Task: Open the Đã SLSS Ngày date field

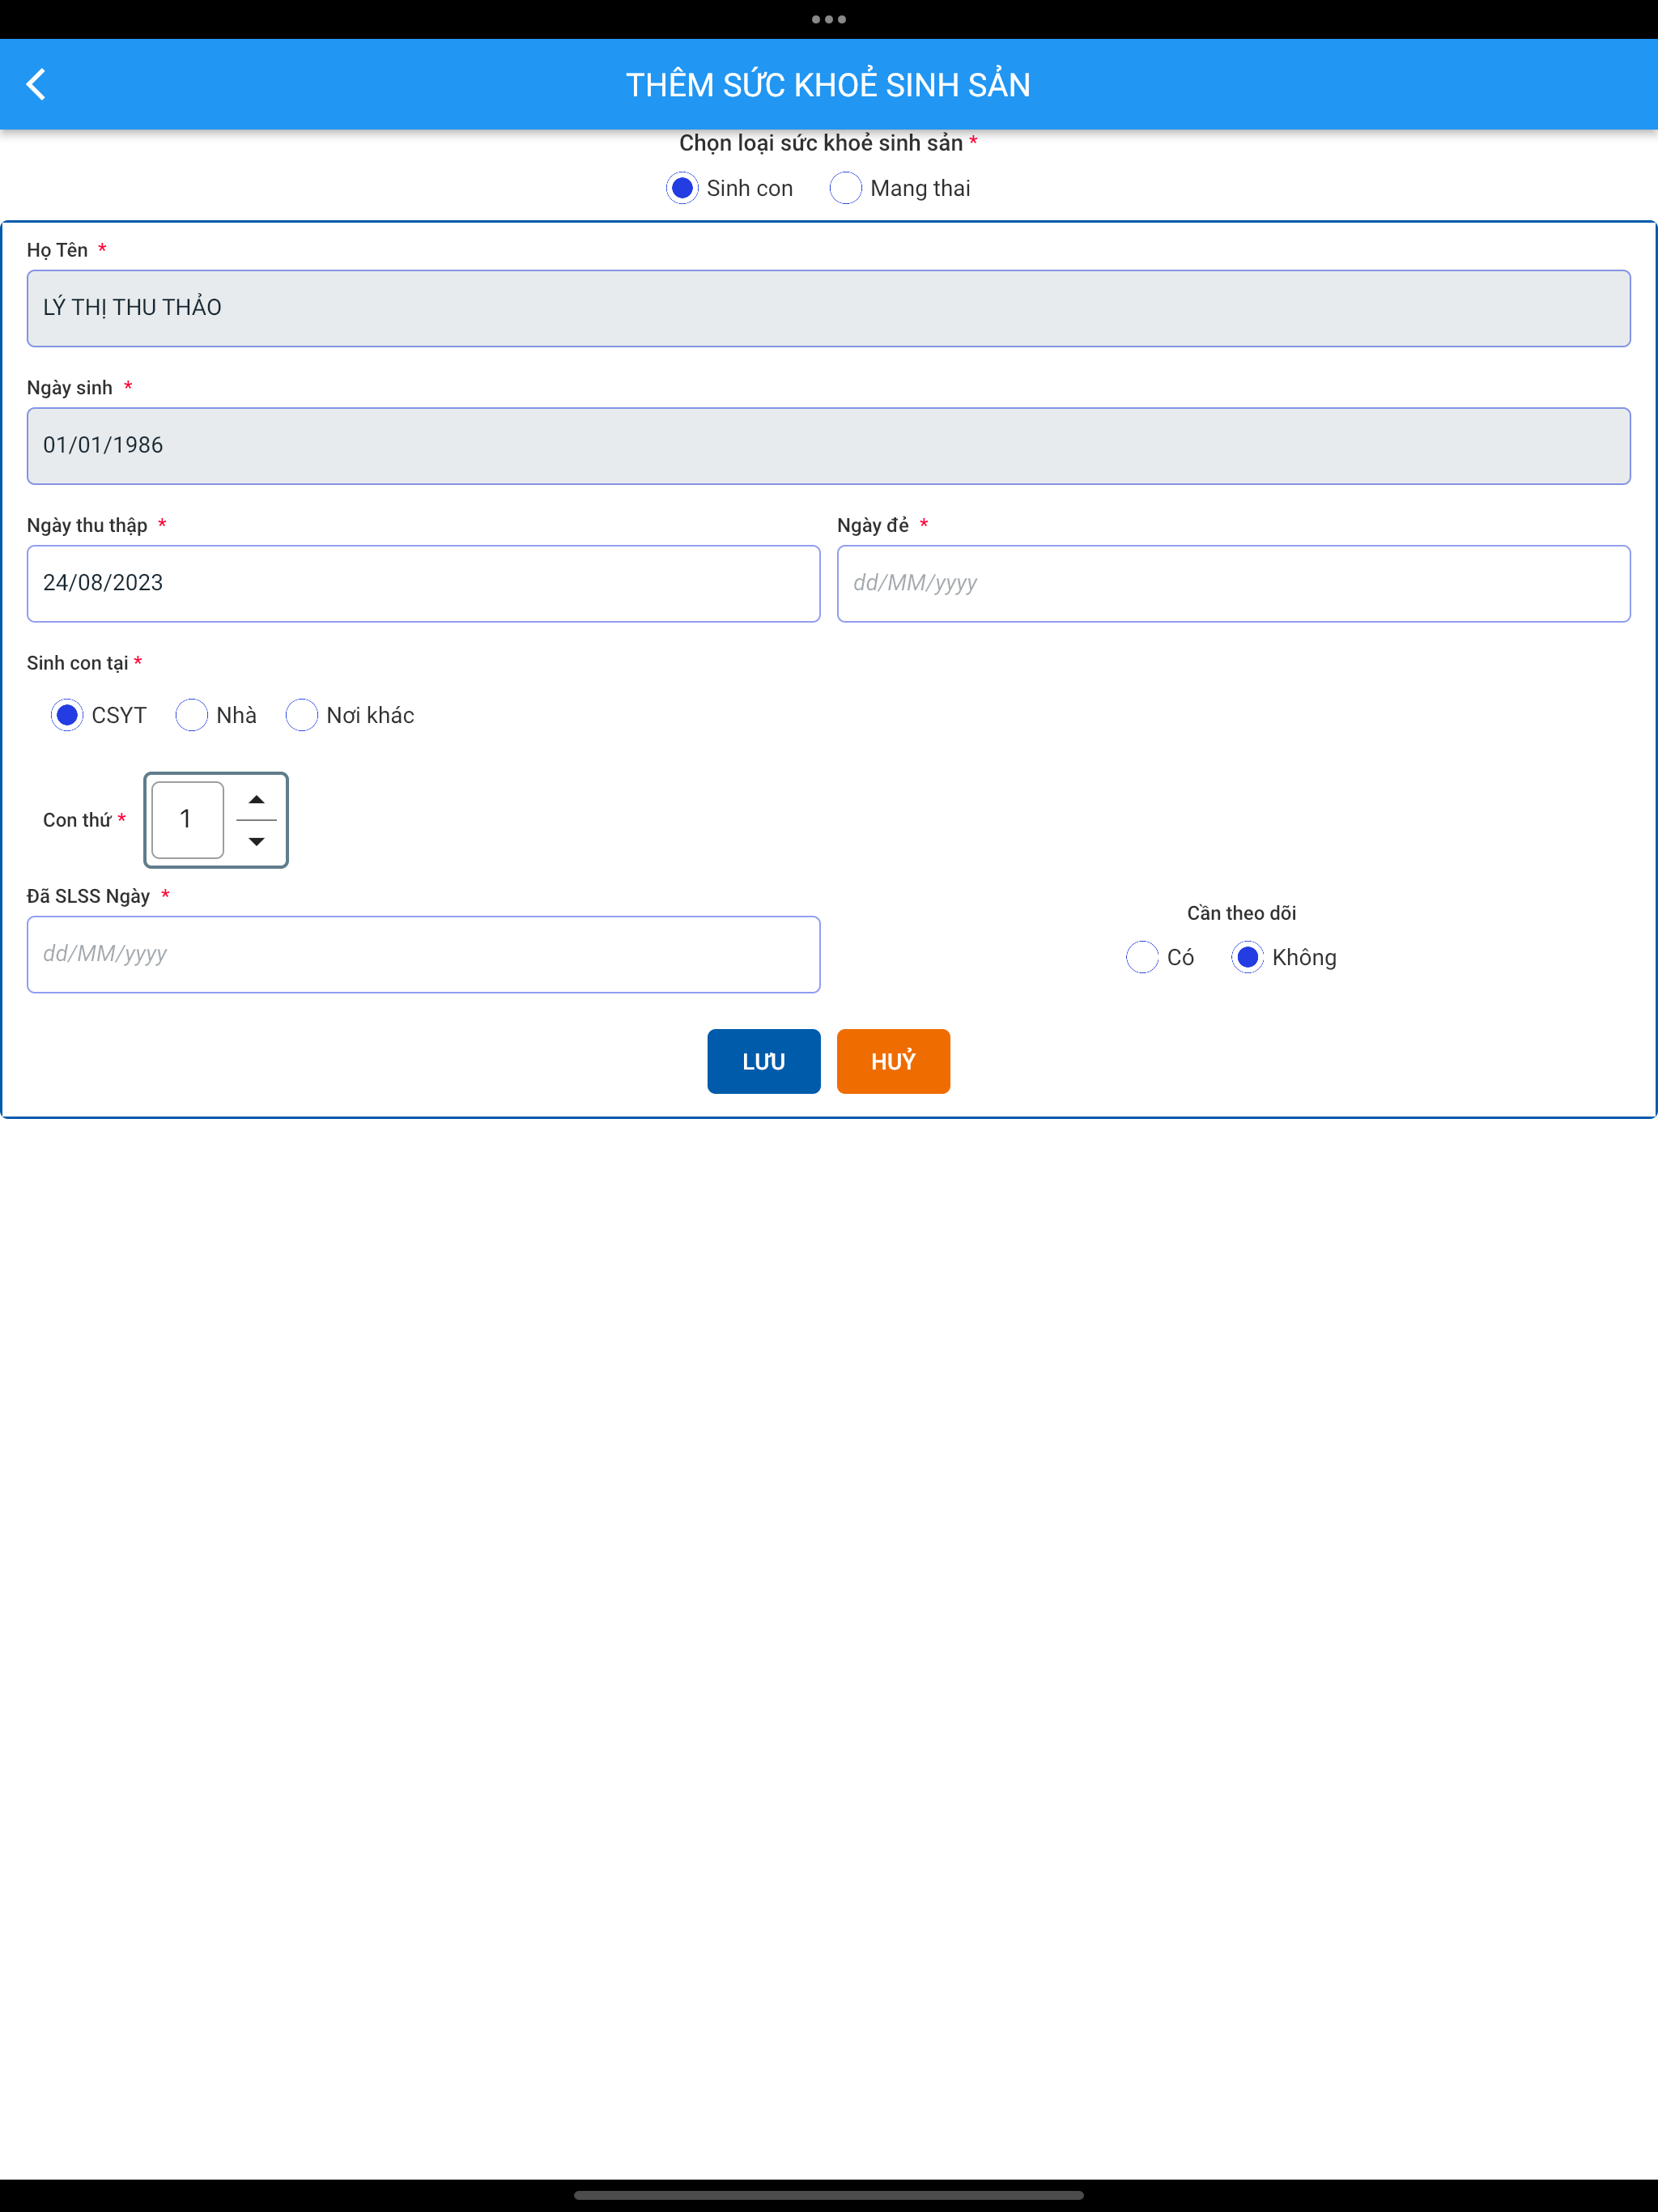Action: point(423,955)
